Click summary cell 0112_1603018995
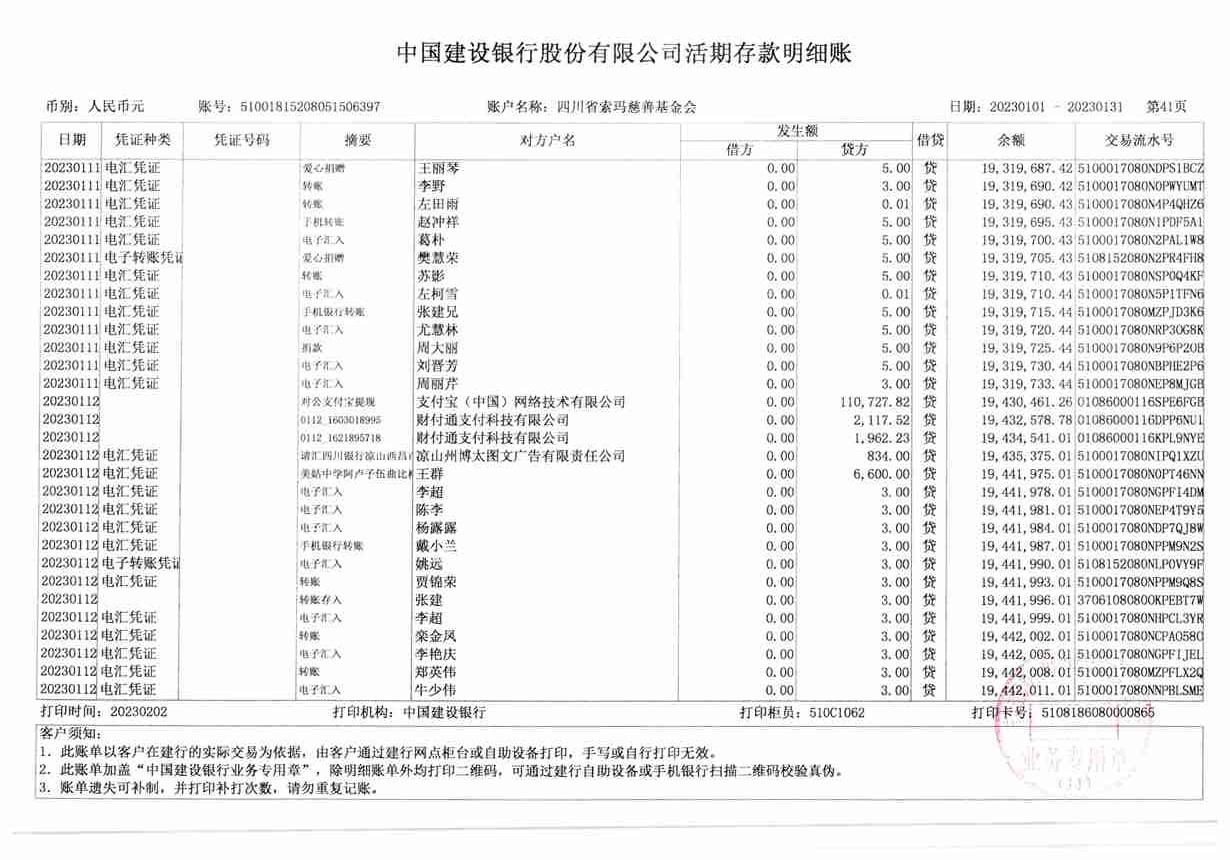Image resolution: width=1230 pixels, height=860 pixels. click(340, 420)
